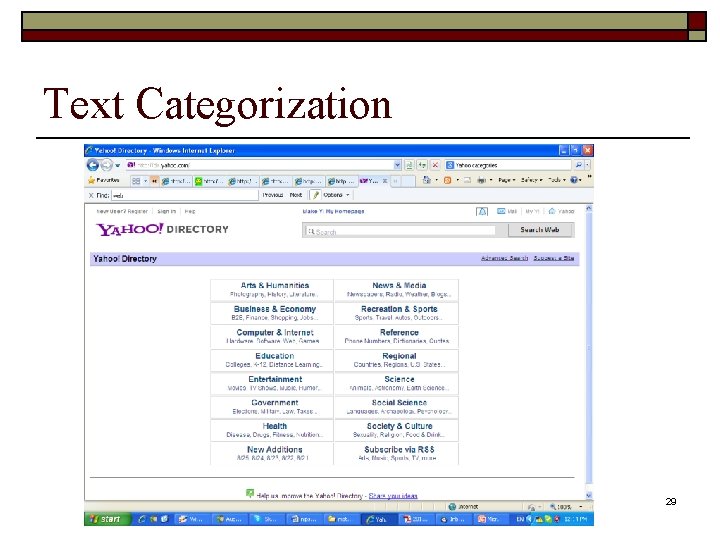
Task: Click the Yahoo taskbar window button
Action: 378,519
